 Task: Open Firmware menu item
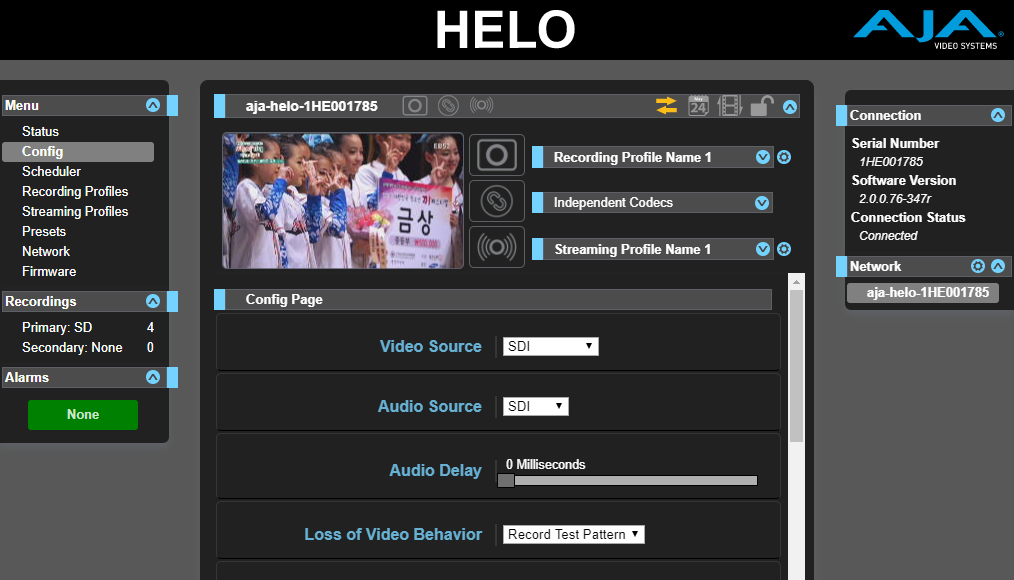[49, 272]
